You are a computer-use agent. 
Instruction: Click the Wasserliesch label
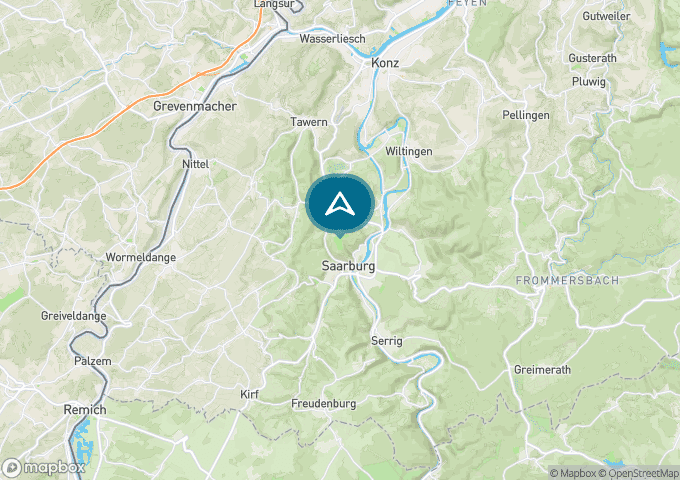(x=333, y=39)
